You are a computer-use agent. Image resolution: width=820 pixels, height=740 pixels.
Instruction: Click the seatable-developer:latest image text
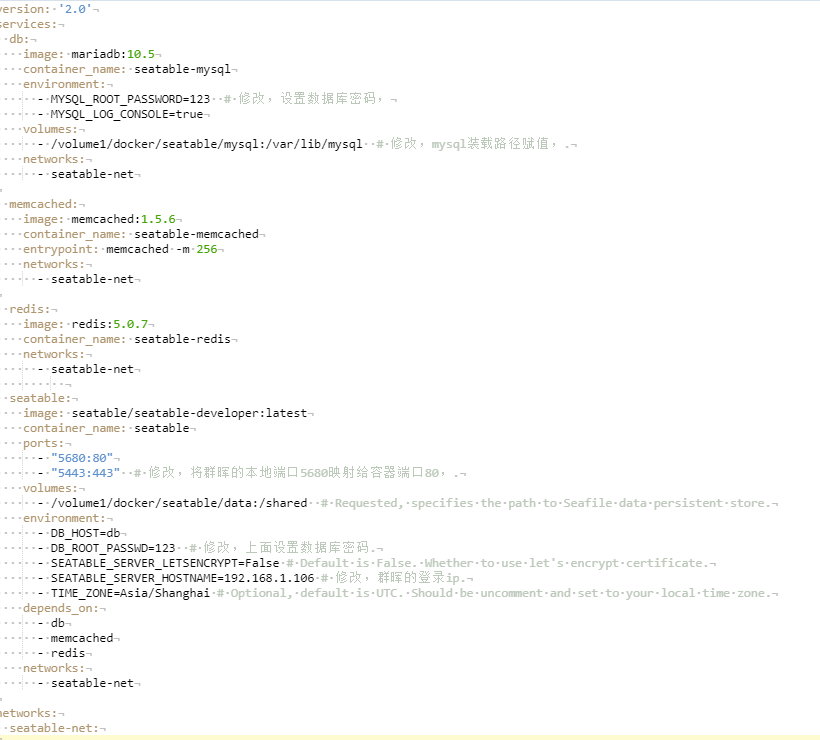190,413
